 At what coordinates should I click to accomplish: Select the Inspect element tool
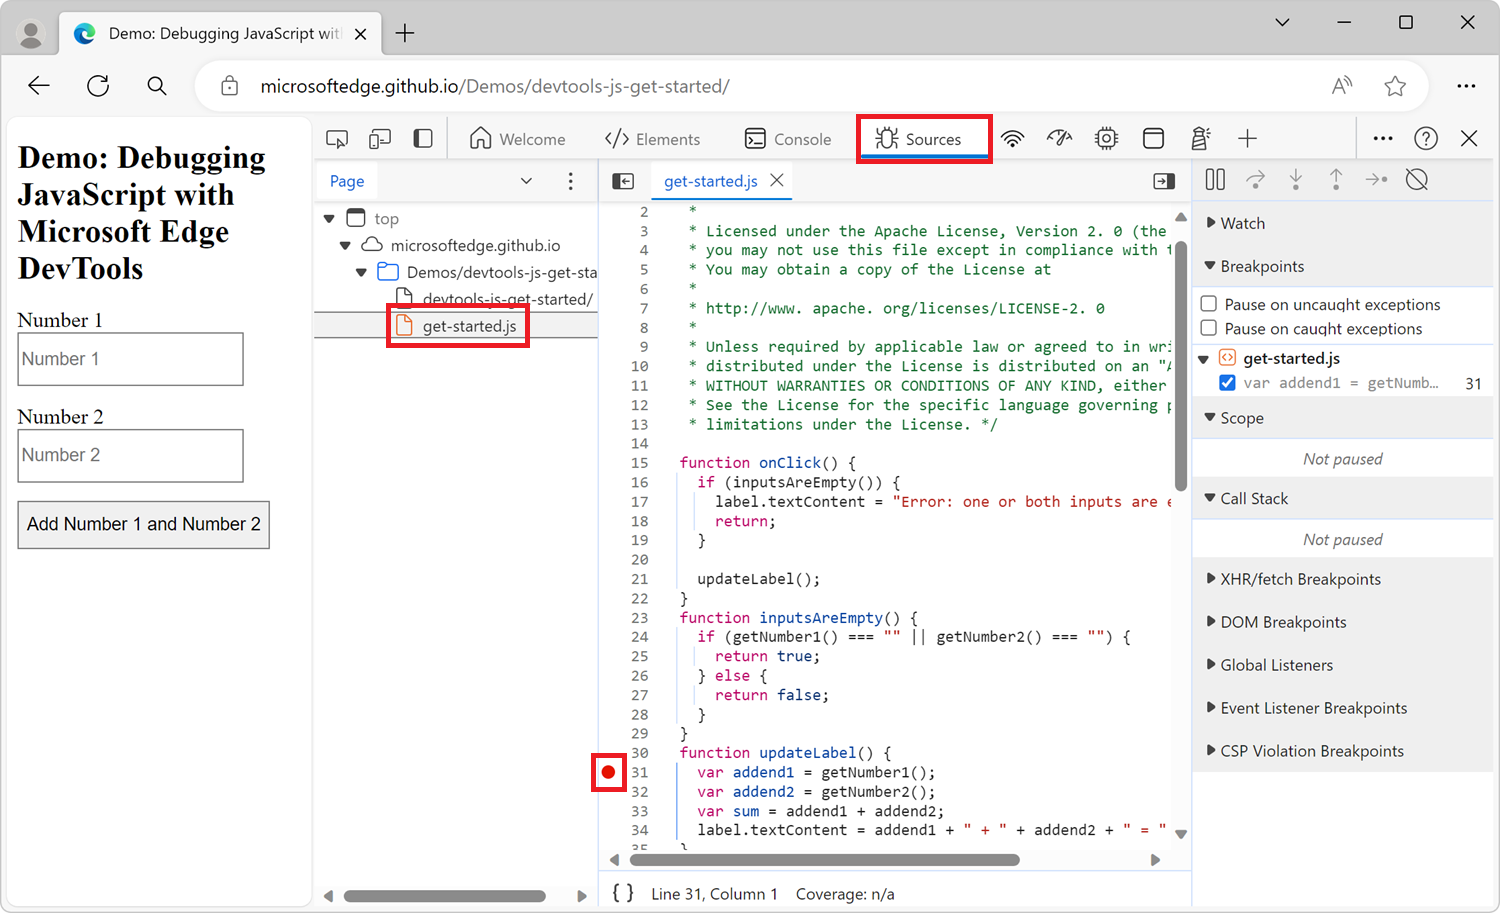click(x=337, y=137)
